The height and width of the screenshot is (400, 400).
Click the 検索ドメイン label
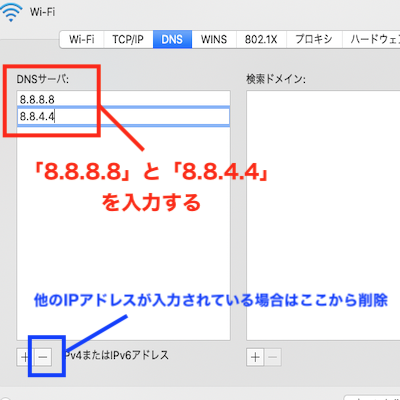coord(276,79)
